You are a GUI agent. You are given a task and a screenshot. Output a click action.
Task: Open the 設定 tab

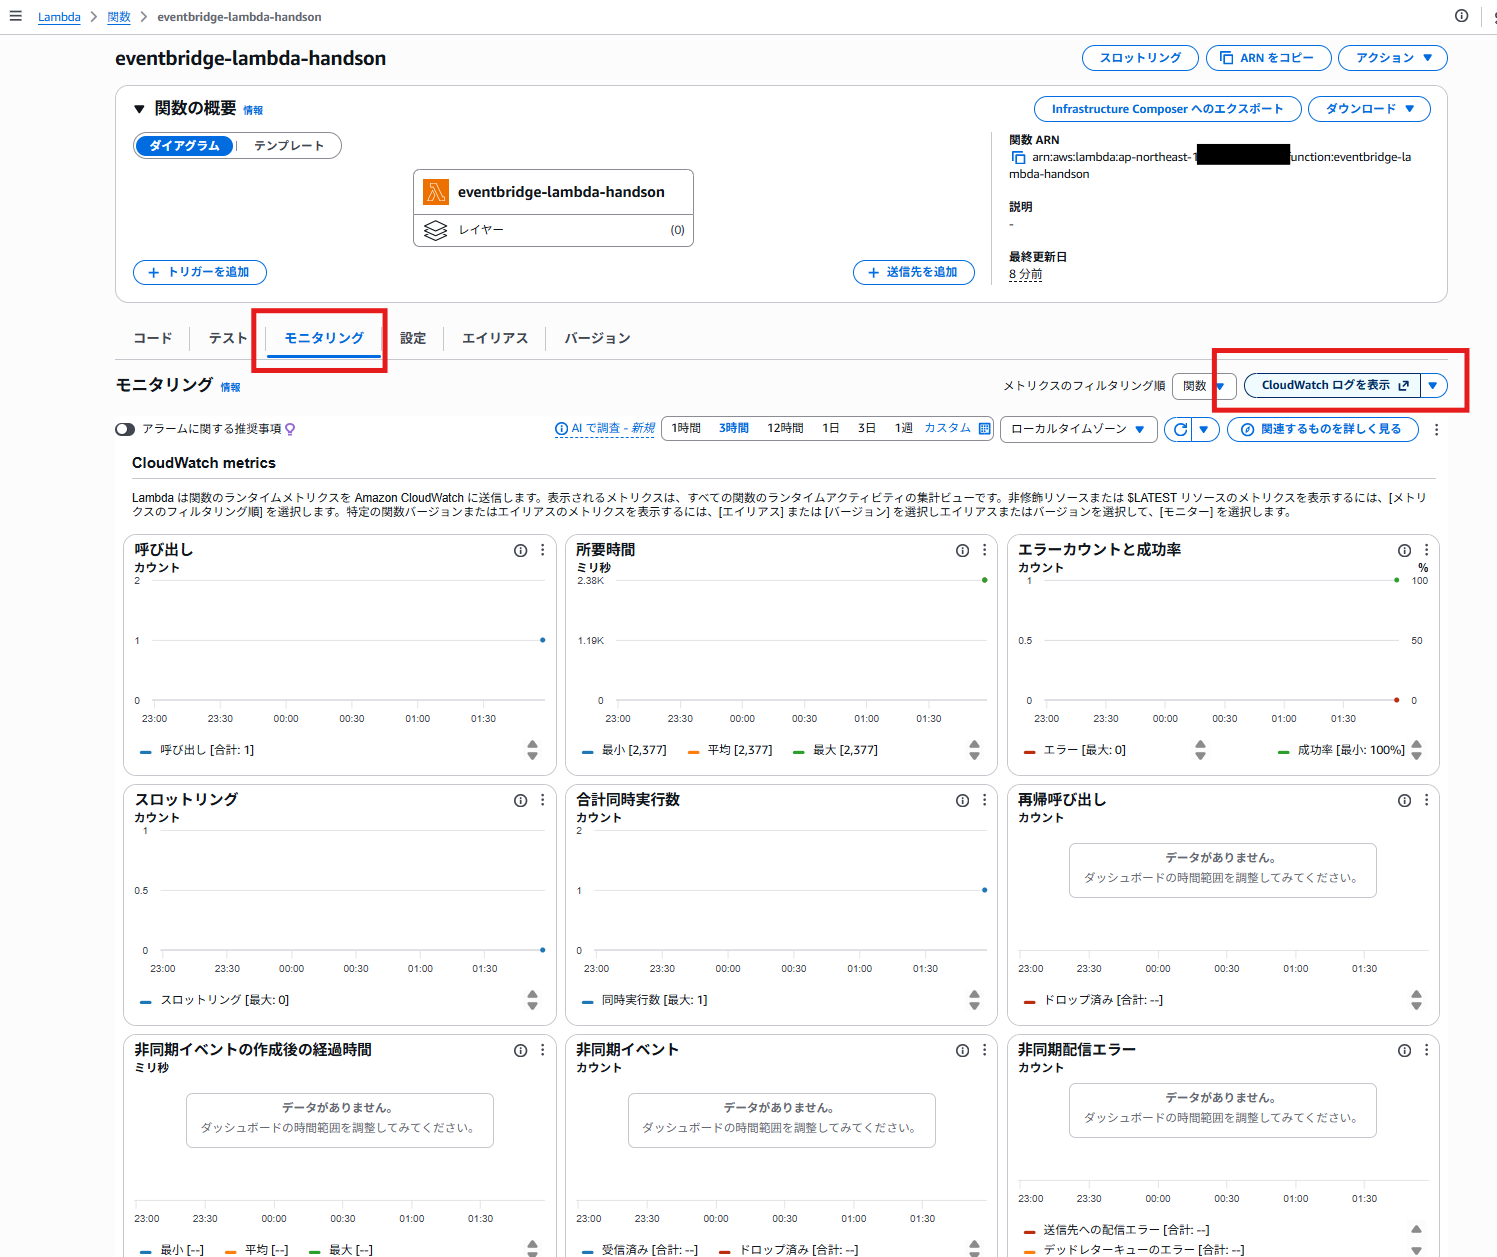[x=413, y=338]
